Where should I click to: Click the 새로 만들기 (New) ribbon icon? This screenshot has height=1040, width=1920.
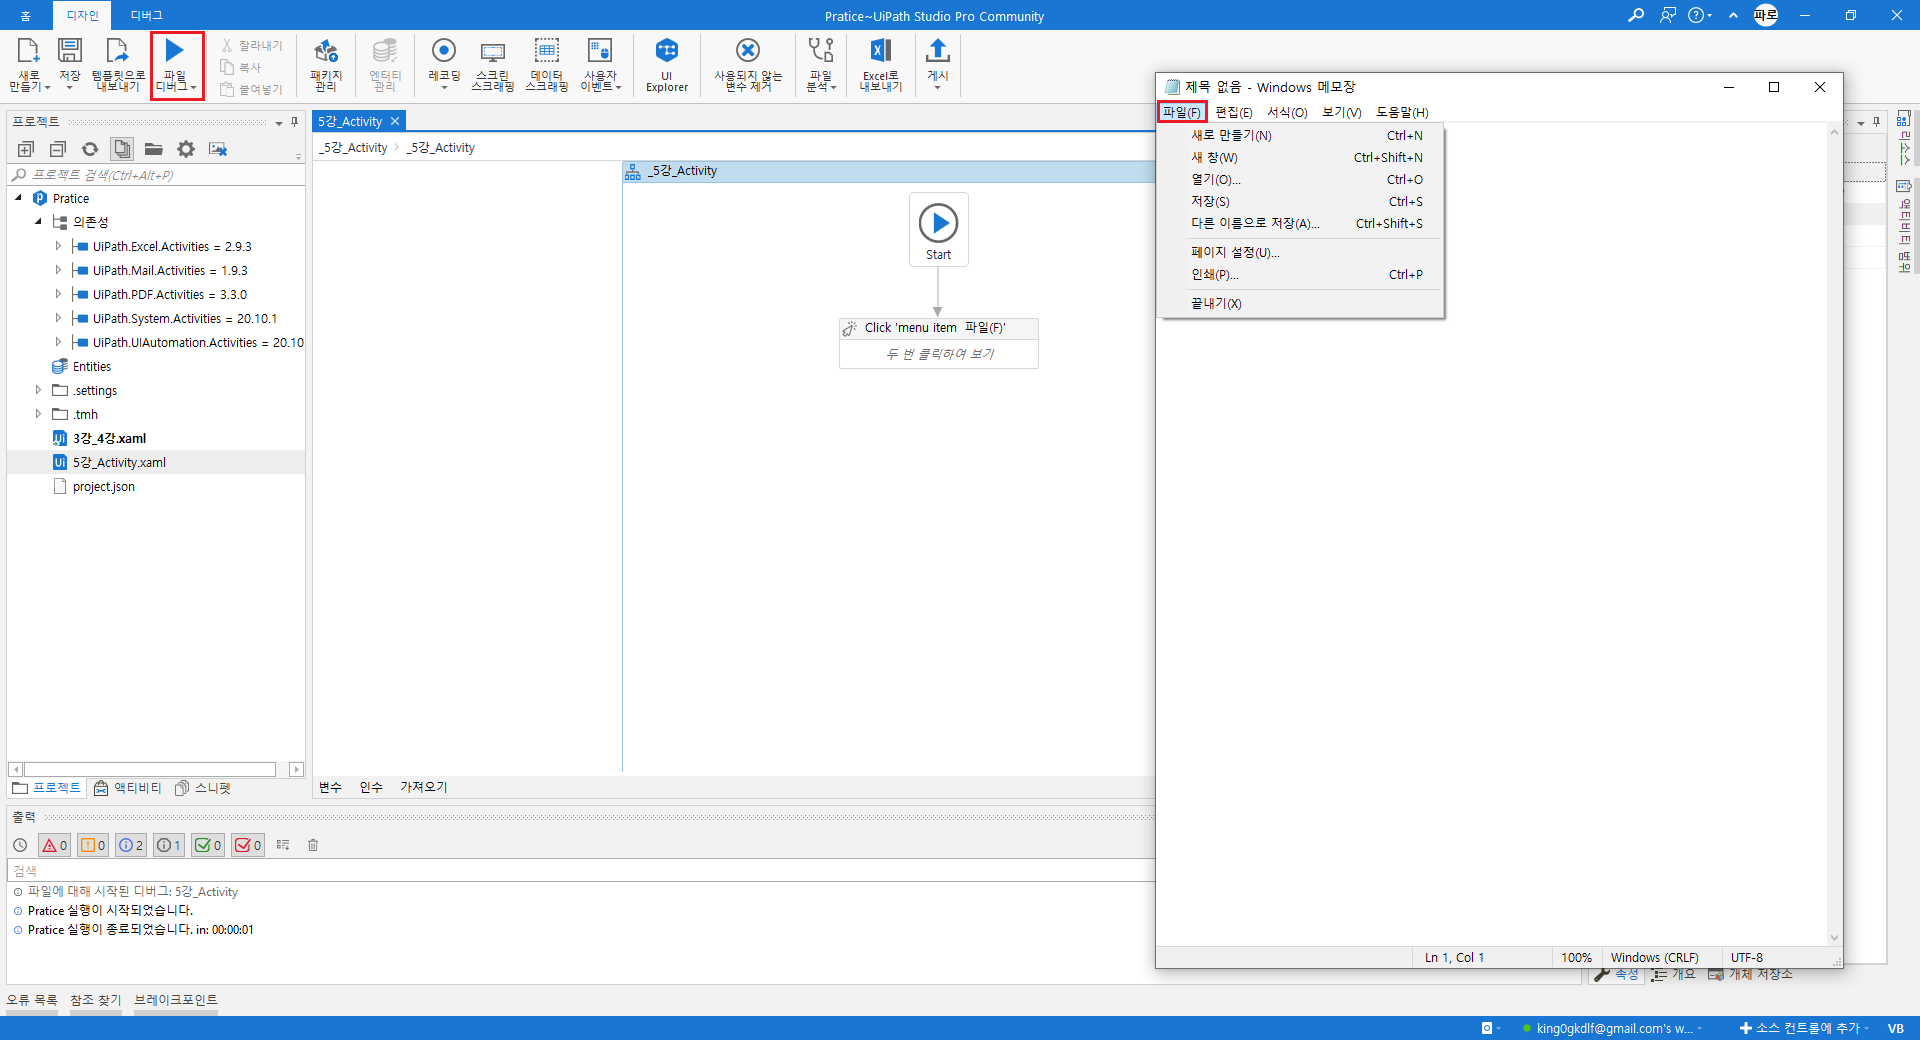tap(28, 51)
